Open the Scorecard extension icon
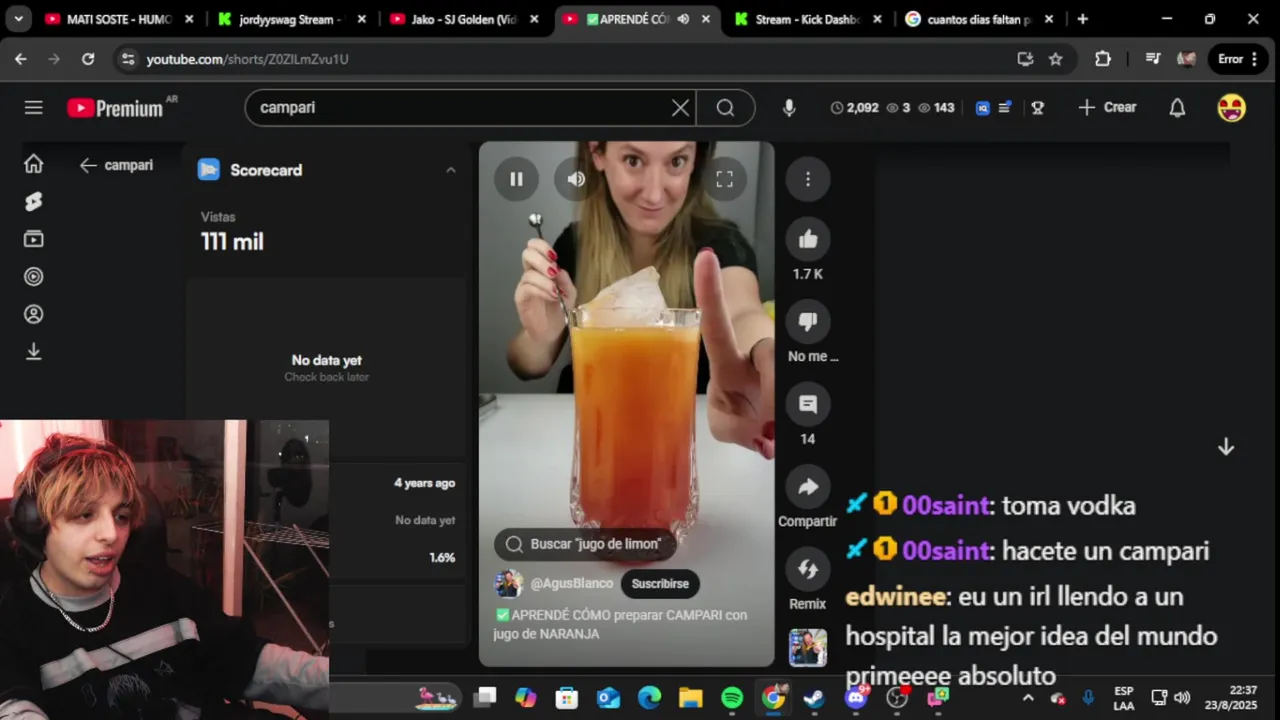The width and height of the screenshot is (1280, 720). pyautogui.click(x=208, y=170)
